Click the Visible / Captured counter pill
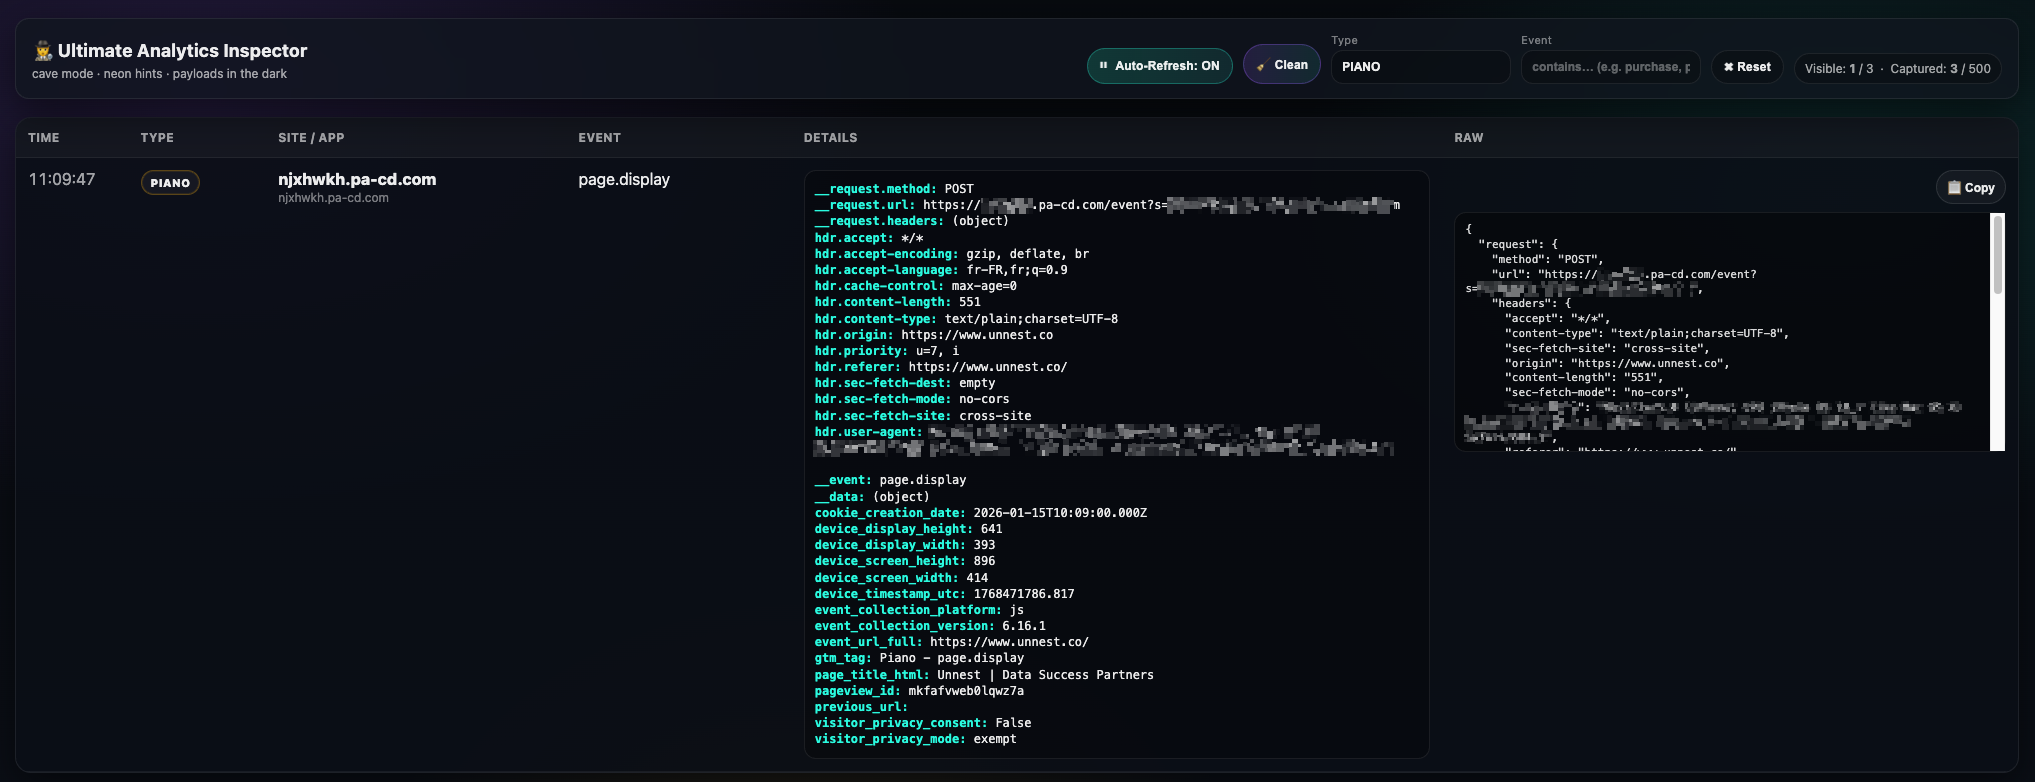The image size is (2035, 782). pyautogui.click(x=1897, y=68)
